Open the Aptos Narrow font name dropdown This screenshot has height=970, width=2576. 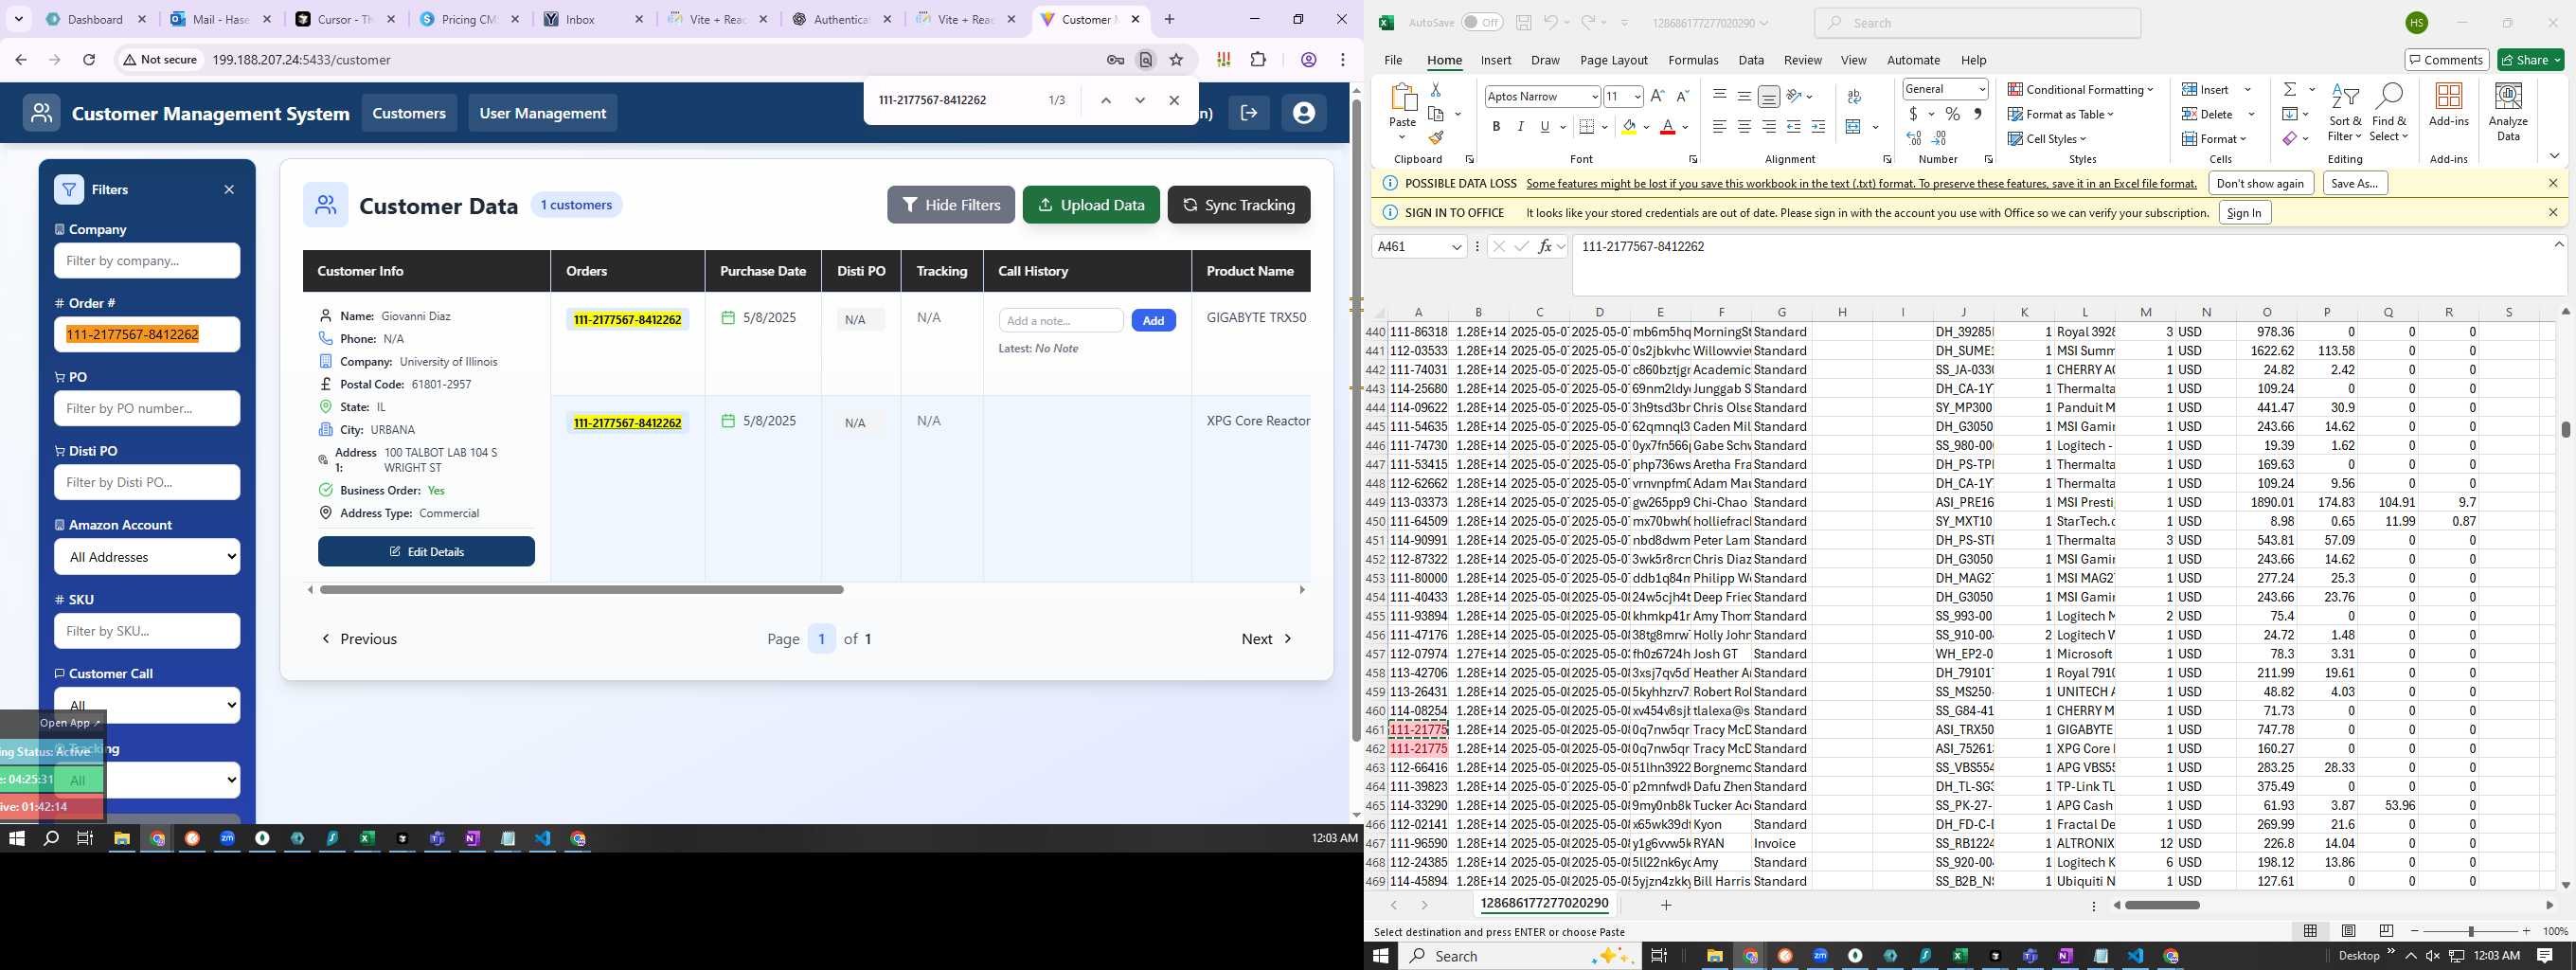click(1594, 96)
